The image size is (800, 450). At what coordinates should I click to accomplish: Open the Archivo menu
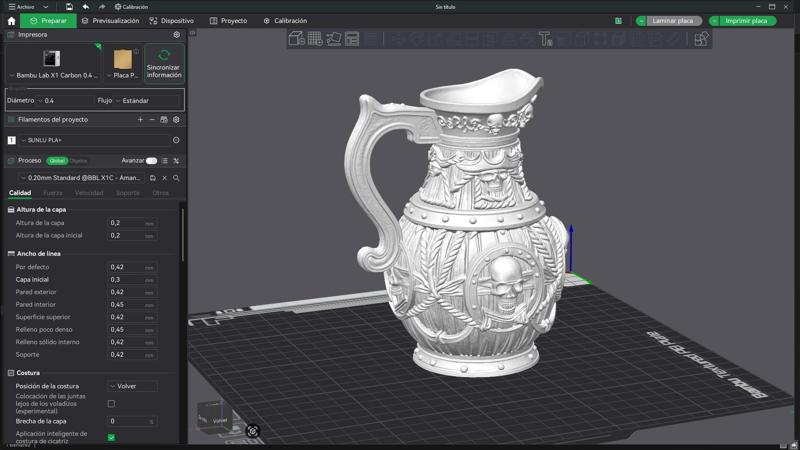tap(21, 7)
